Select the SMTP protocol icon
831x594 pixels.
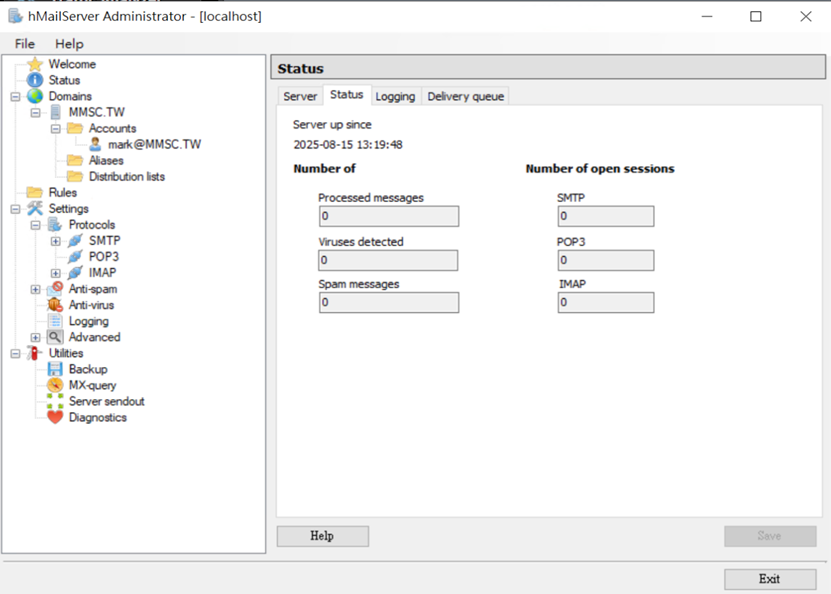(74, 240)
